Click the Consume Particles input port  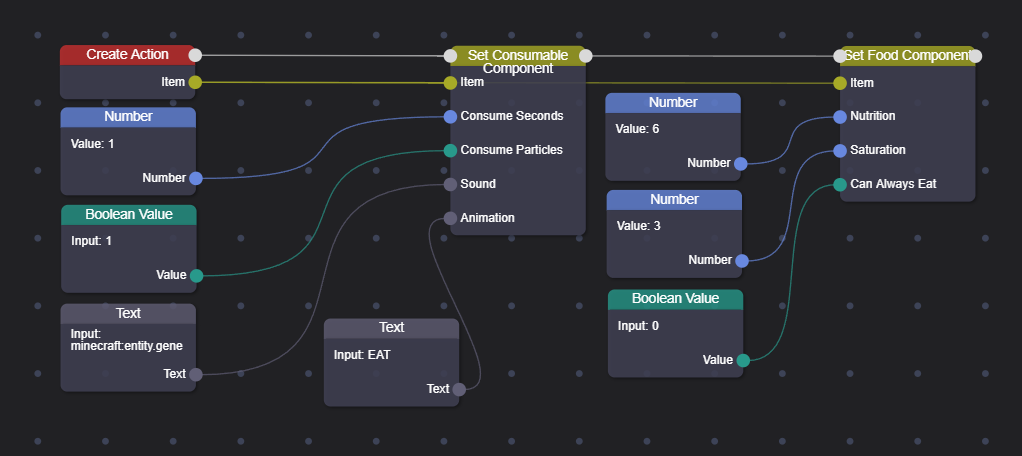point(450,151)
